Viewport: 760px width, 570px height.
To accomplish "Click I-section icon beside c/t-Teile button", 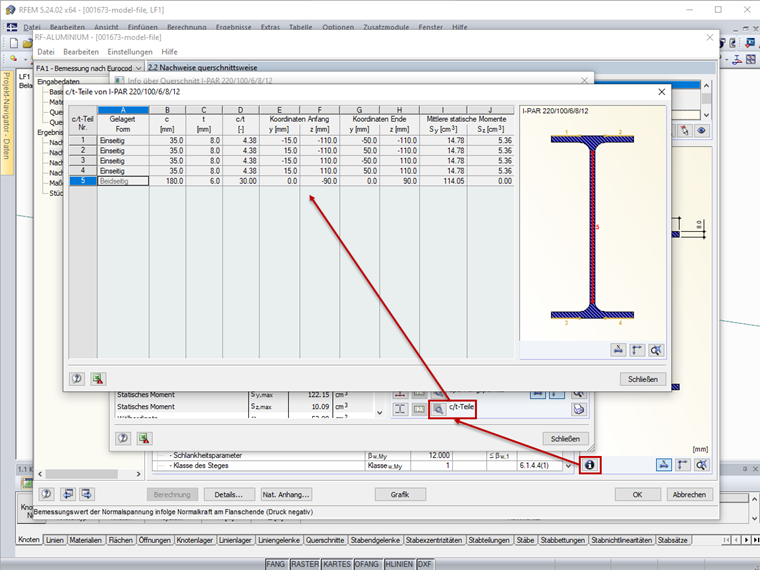I will 400,410.
